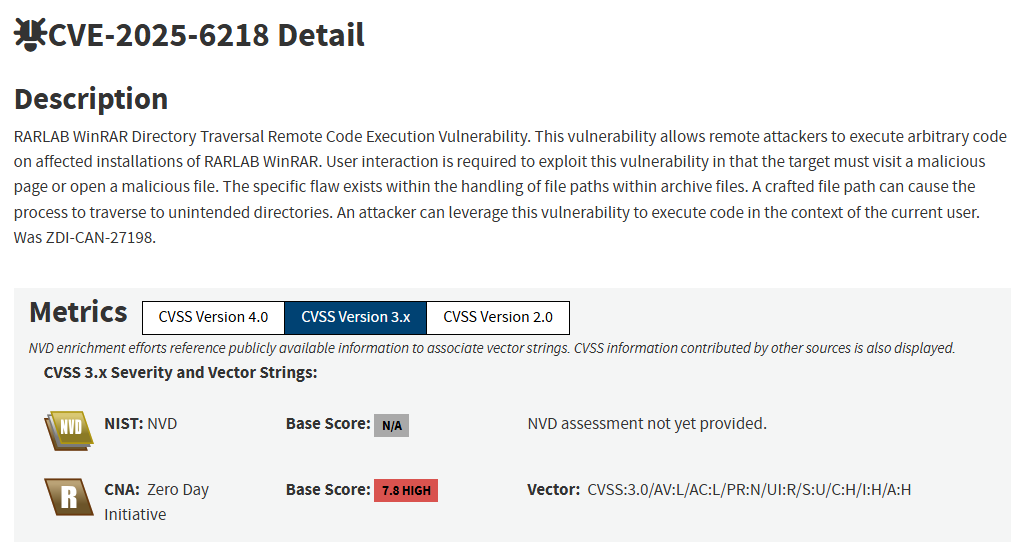Click the red 7.8 HIGH score badge
The height and width of the screenshot is (552, 1021).
tap(406, 491)
